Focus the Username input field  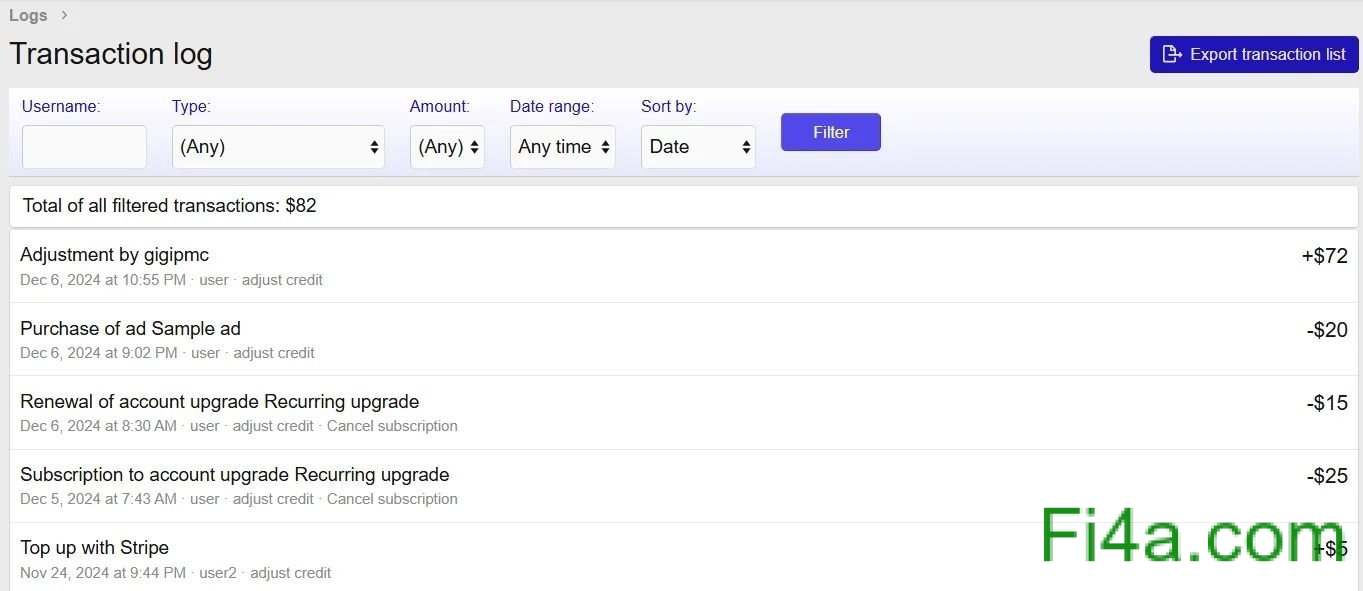point(84,147)
